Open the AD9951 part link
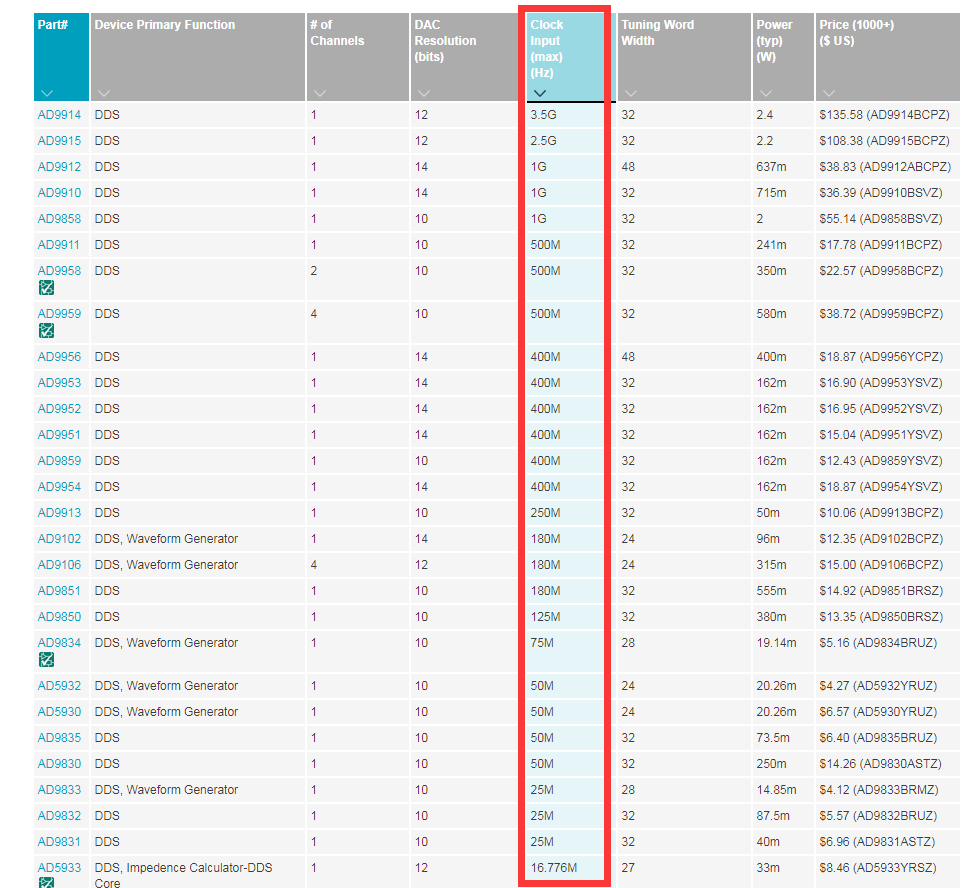 coord(59,435)
